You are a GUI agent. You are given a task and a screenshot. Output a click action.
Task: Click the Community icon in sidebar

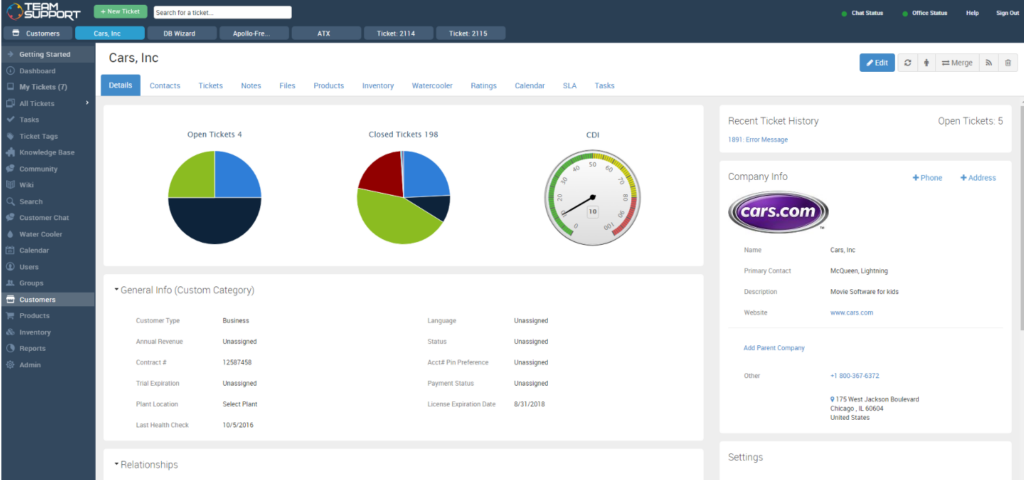pyautogui.click(x=10, y=169)
